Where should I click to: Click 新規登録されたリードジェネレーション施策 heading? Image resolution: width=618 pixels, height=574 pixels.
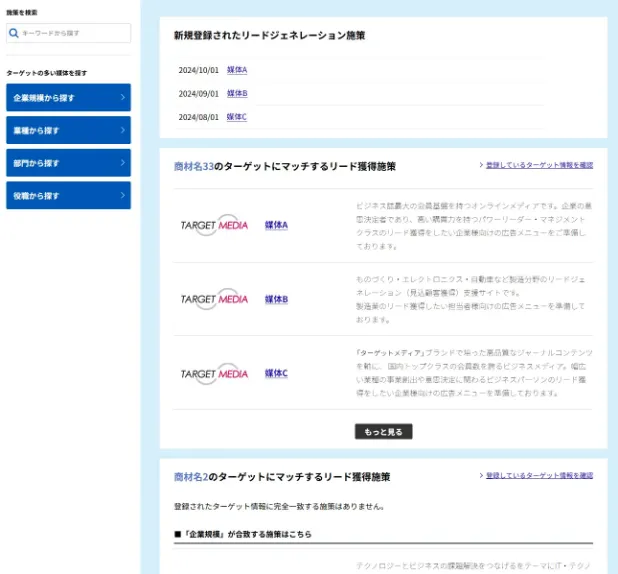tap(270, 35)
